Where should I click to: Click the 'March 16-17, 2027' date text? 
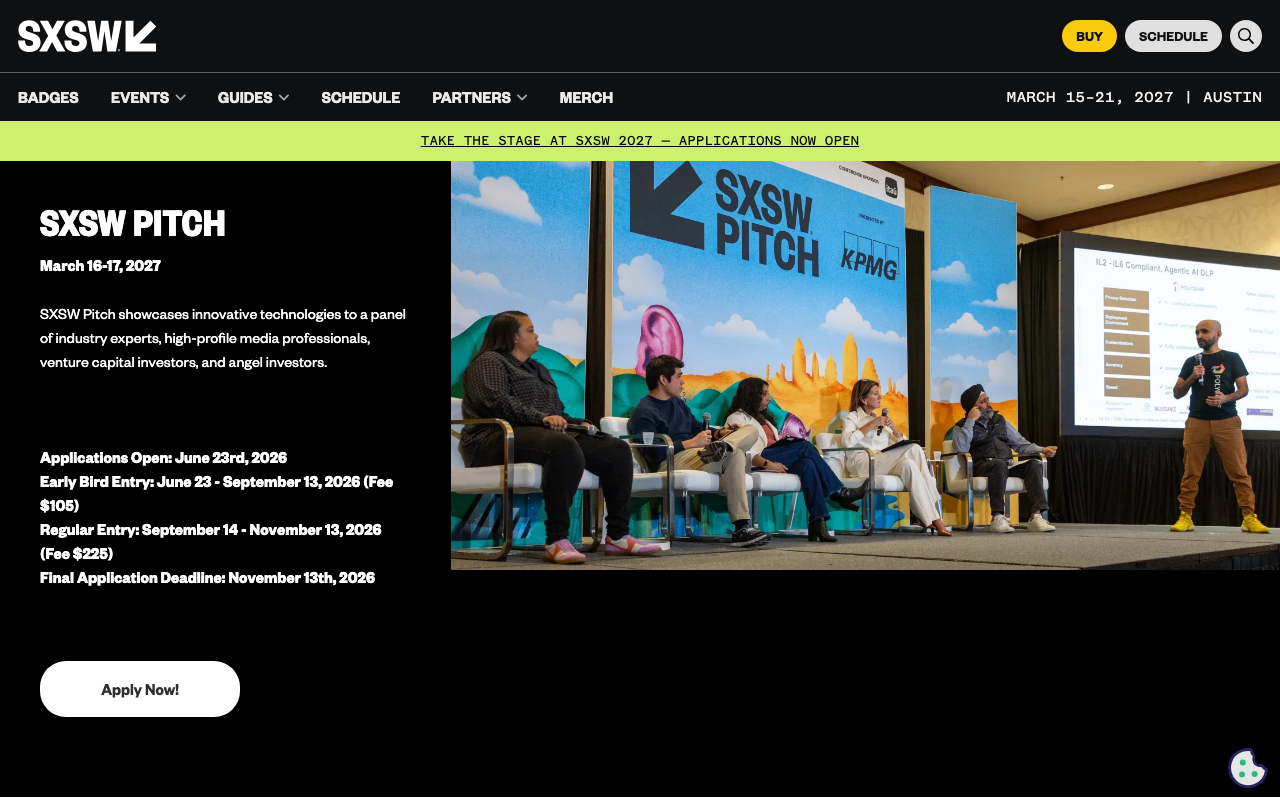pos(100,266)
